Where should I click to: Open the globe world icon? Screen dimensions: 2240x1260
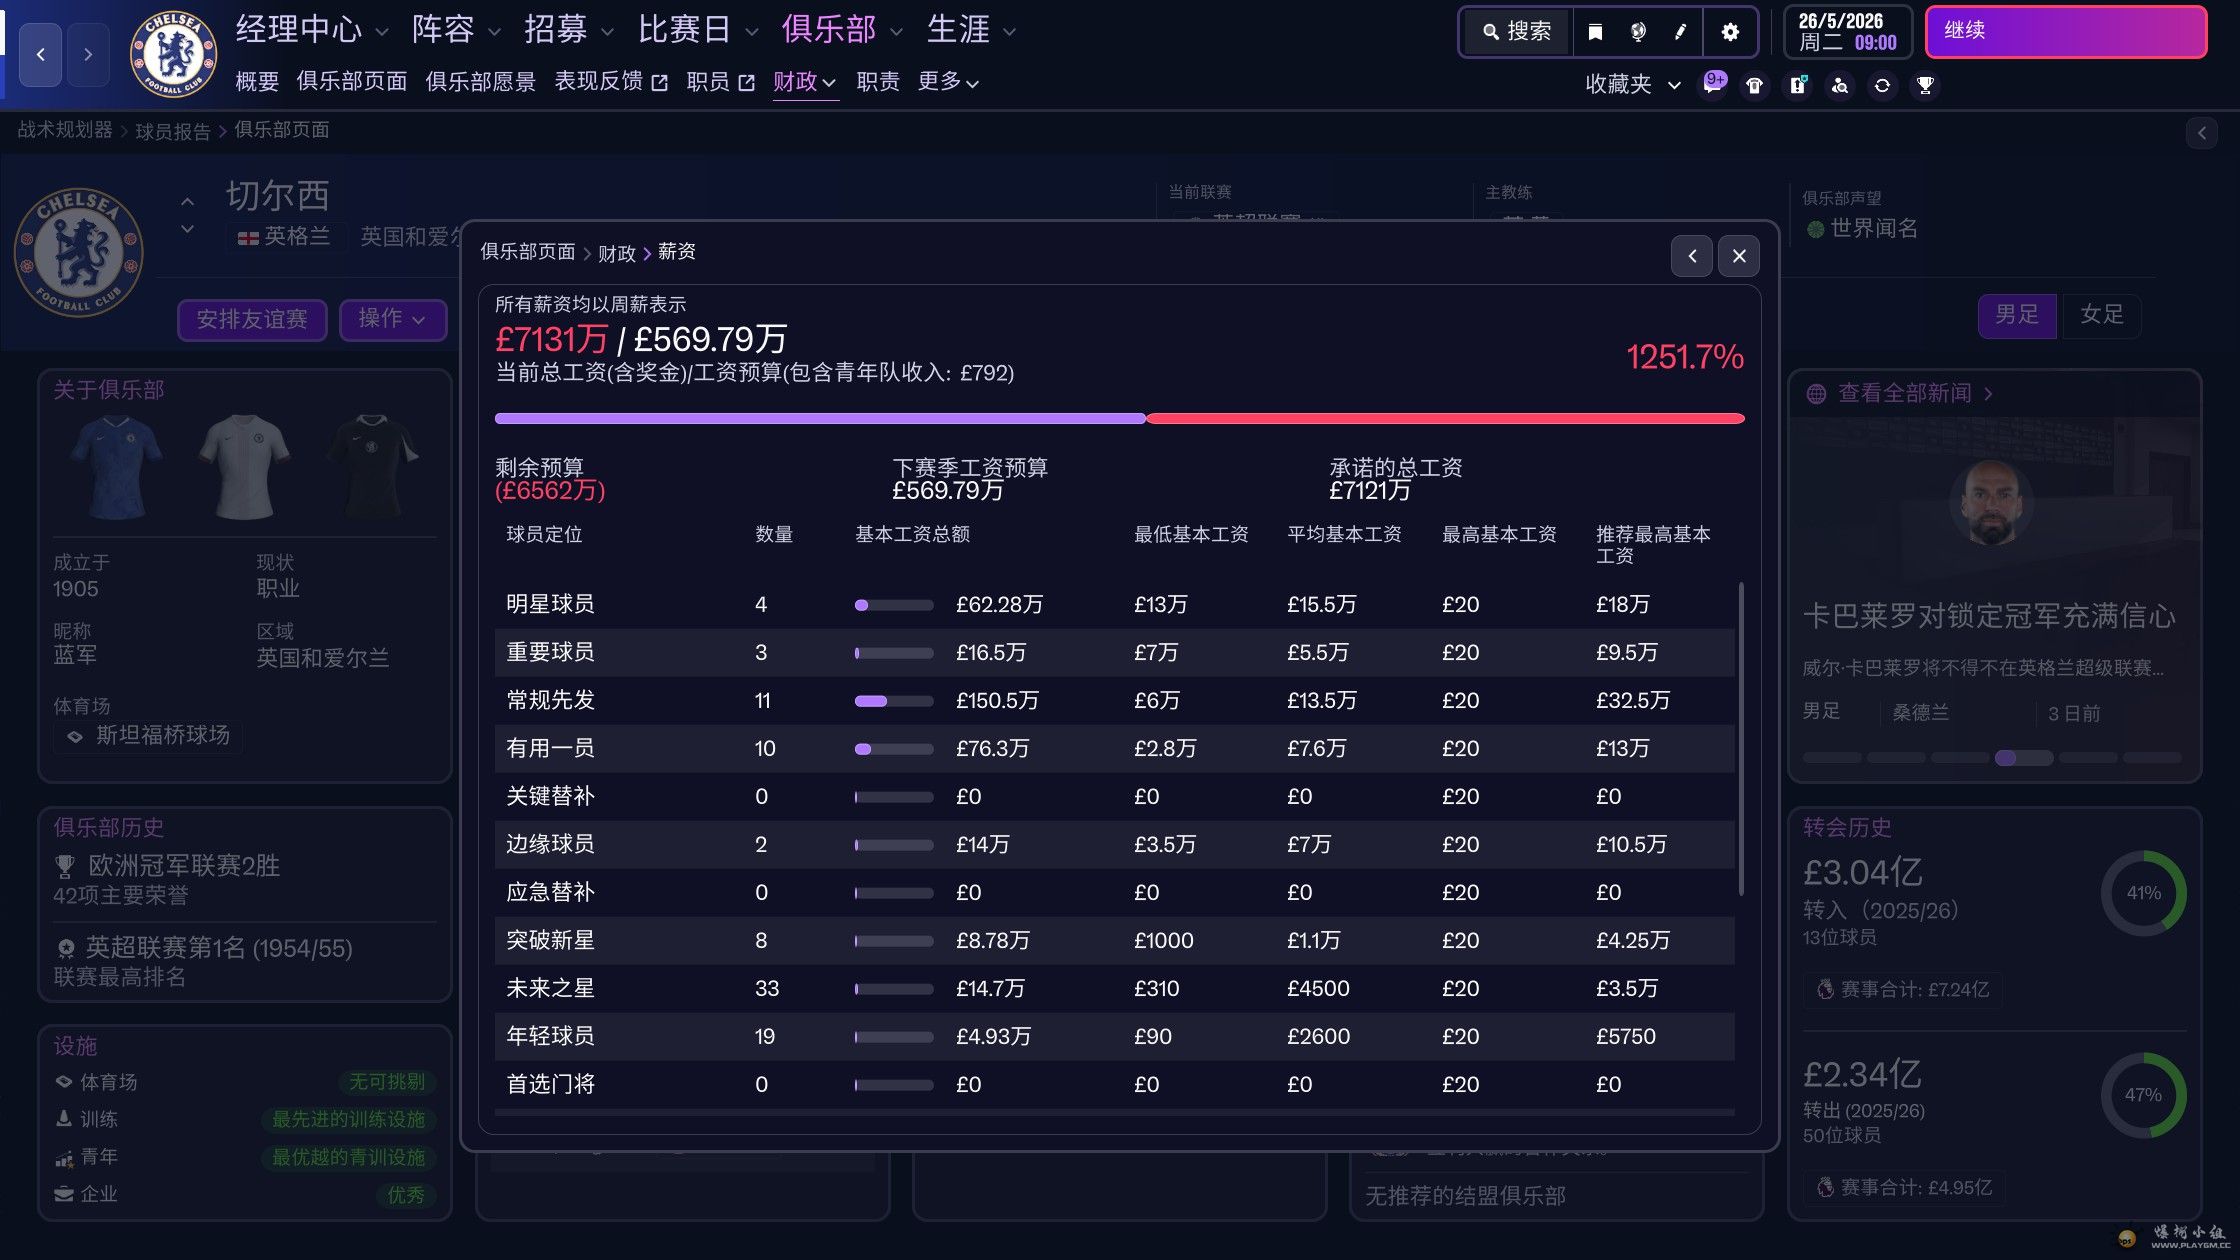(x=1638, y=32)
